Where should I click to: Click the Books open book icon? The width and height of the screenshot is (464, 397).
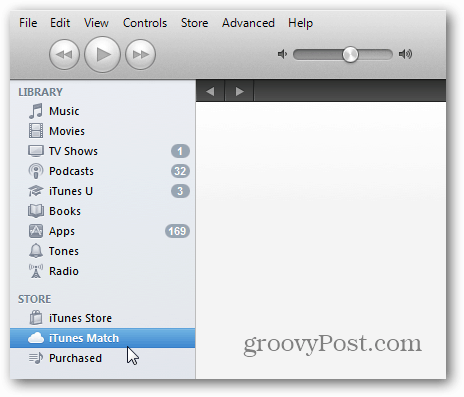[x=36, y=211]
